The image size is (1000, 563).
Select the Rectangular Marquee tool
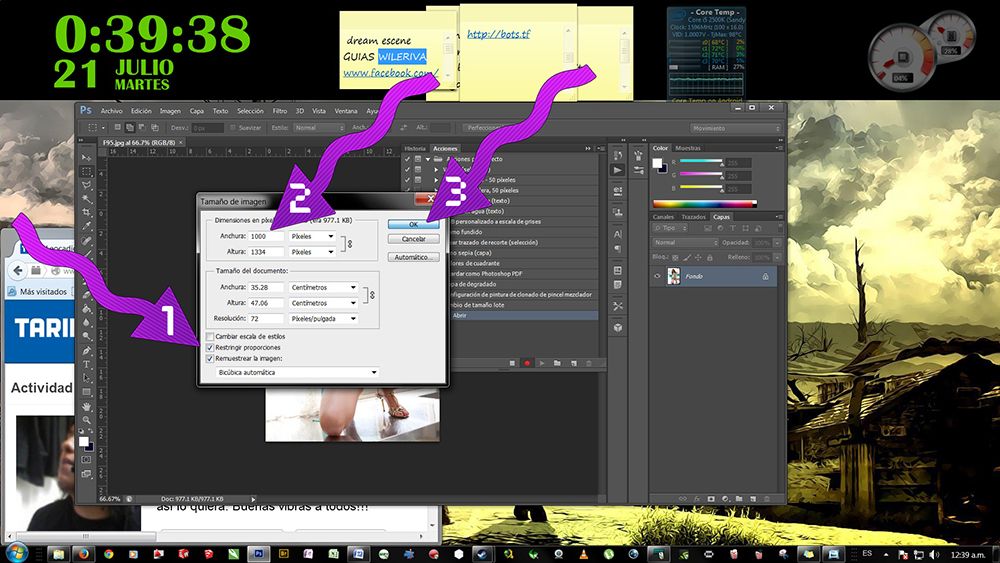click(87, 172)
